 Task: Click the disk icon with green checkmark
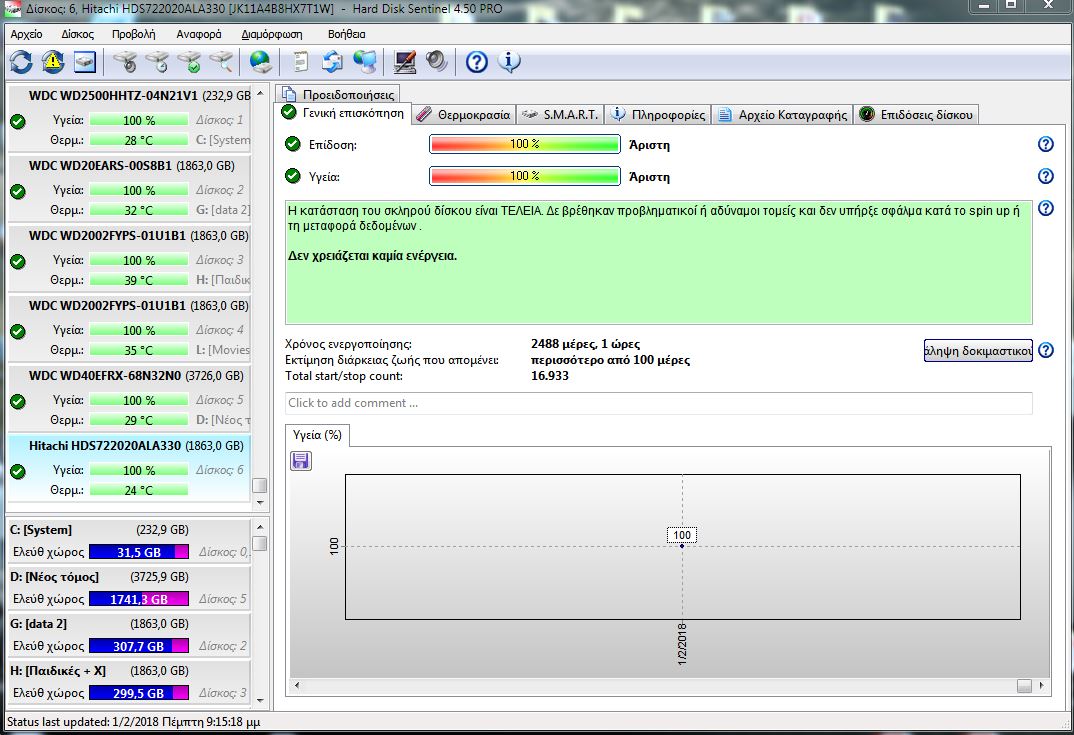190,62
